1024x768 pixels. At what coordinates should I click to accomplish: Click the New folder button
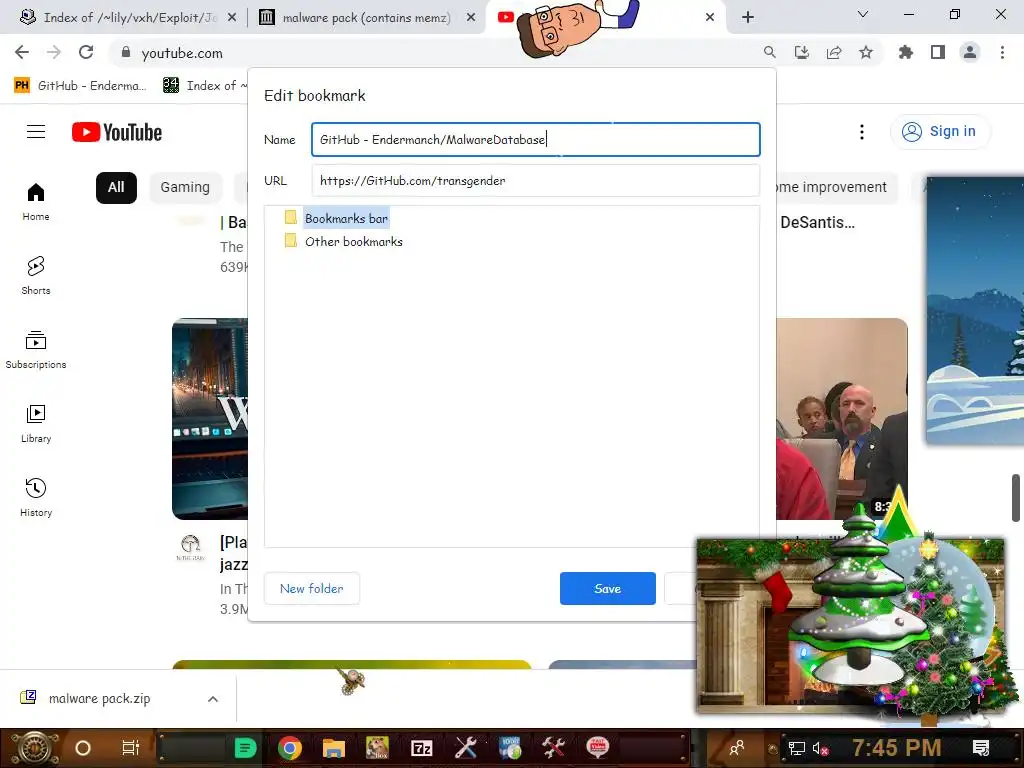point(312,588)
